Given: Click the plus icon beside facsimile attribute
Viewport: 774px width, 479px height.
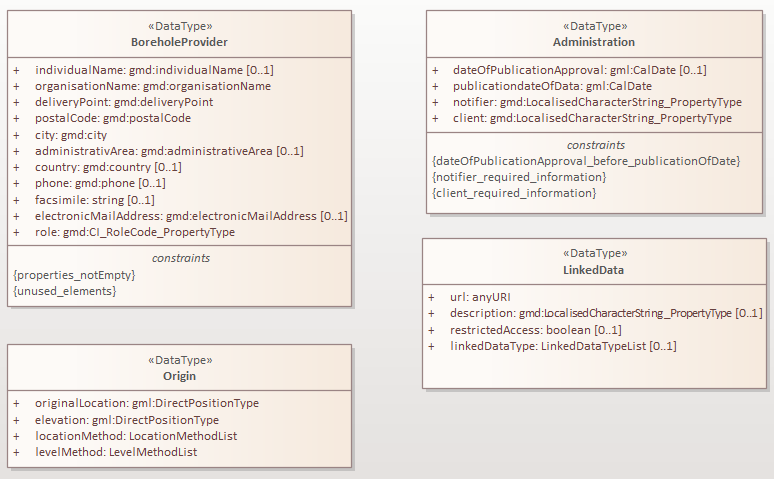Looking at the screenshot, I should pos(17,200).
